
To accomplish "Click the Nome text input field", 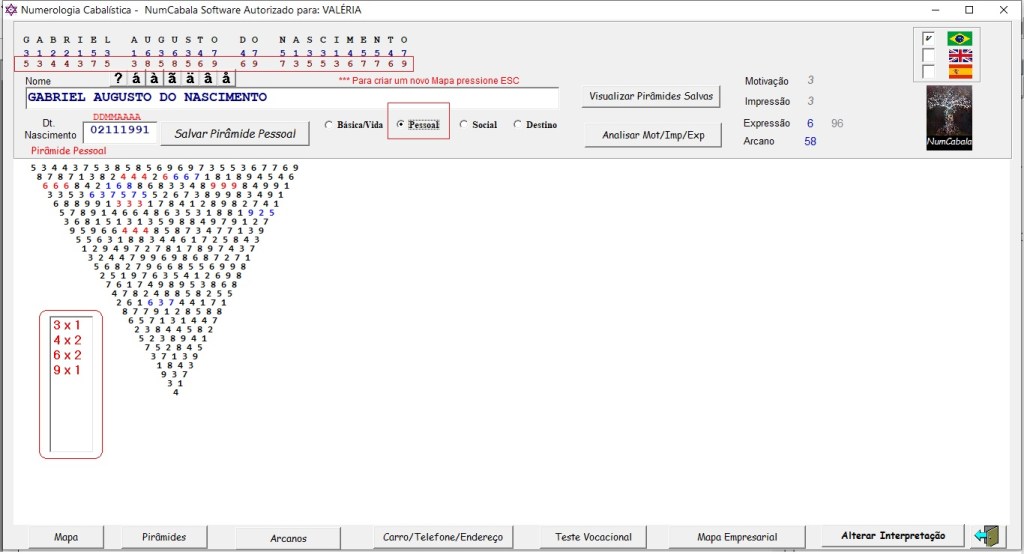I will click(x=291, y=98).
